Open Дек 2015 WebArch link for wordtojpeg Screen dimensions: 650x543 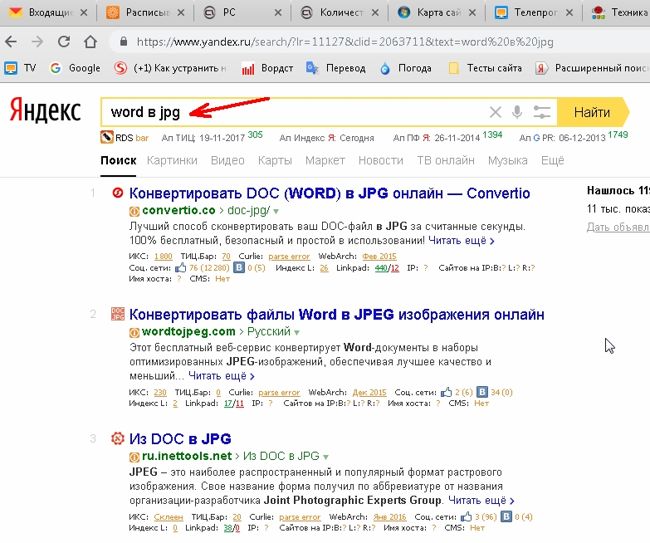pos(369,392)
